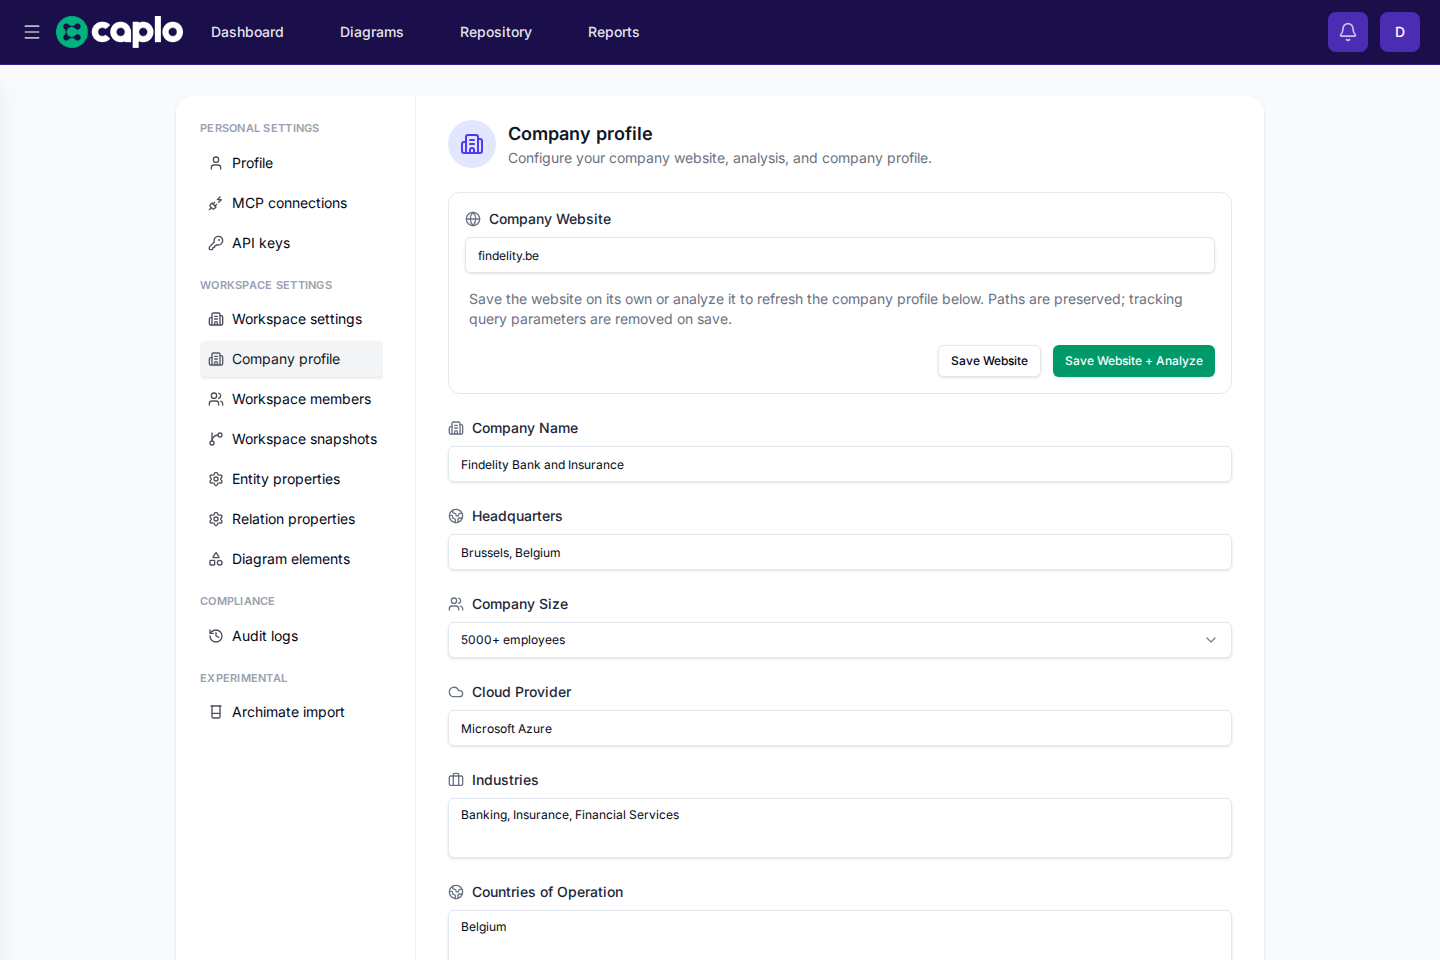
Task: Focus the Industries text area
Action: point(840,828)
